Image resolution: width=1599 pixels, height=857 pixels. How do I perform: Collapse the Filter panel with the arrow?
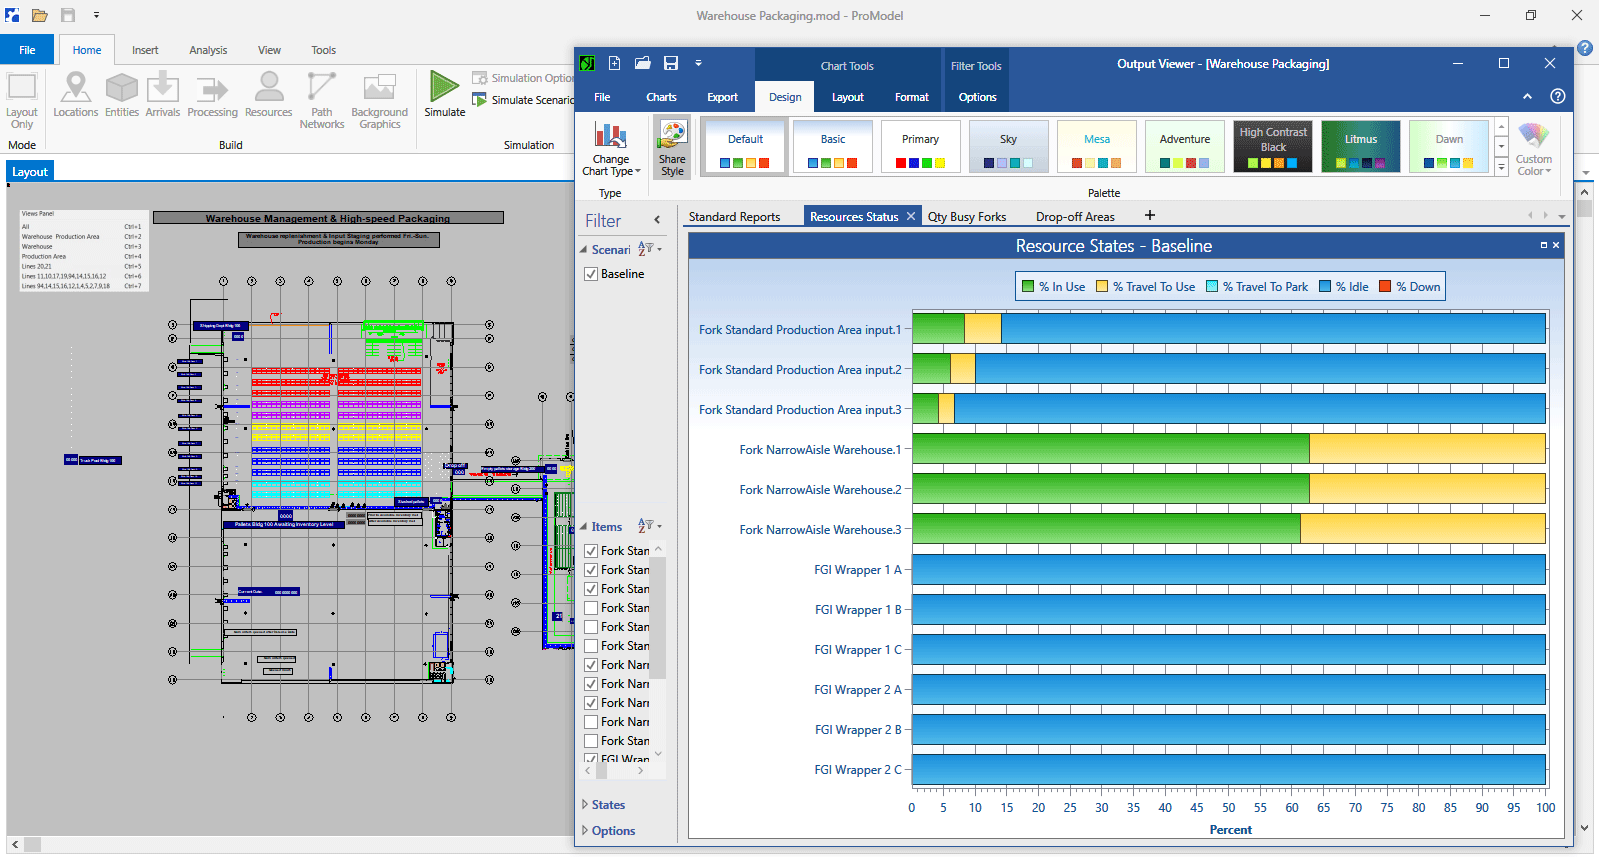point(657,220)
